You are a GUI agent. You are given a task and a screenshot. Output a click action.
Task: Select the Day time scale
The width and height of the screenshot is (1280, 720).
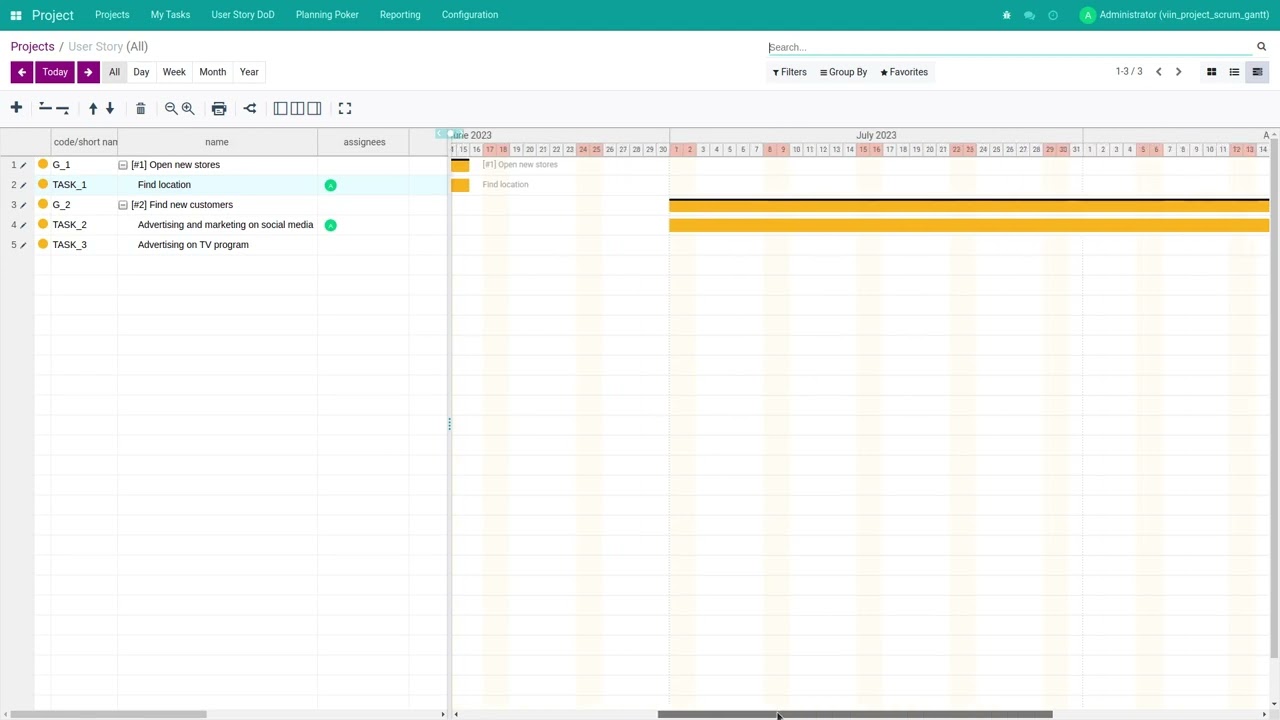pyautogui.click(x=141, y=72)
